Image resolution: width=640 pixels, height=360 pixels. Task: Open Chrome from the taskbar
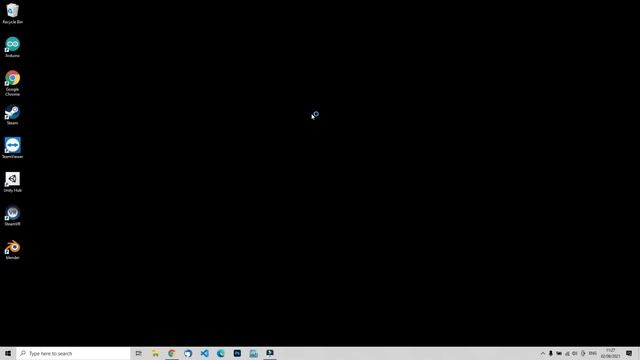171,353
